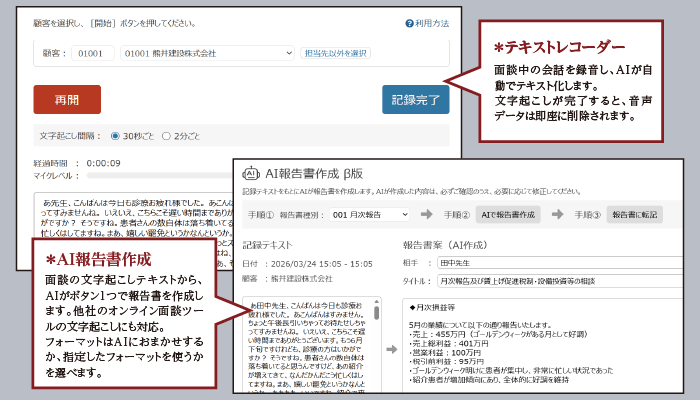
Task: Click the タイトル field 月次報告及び賃上げ促進税制
Action: point(560,281)
